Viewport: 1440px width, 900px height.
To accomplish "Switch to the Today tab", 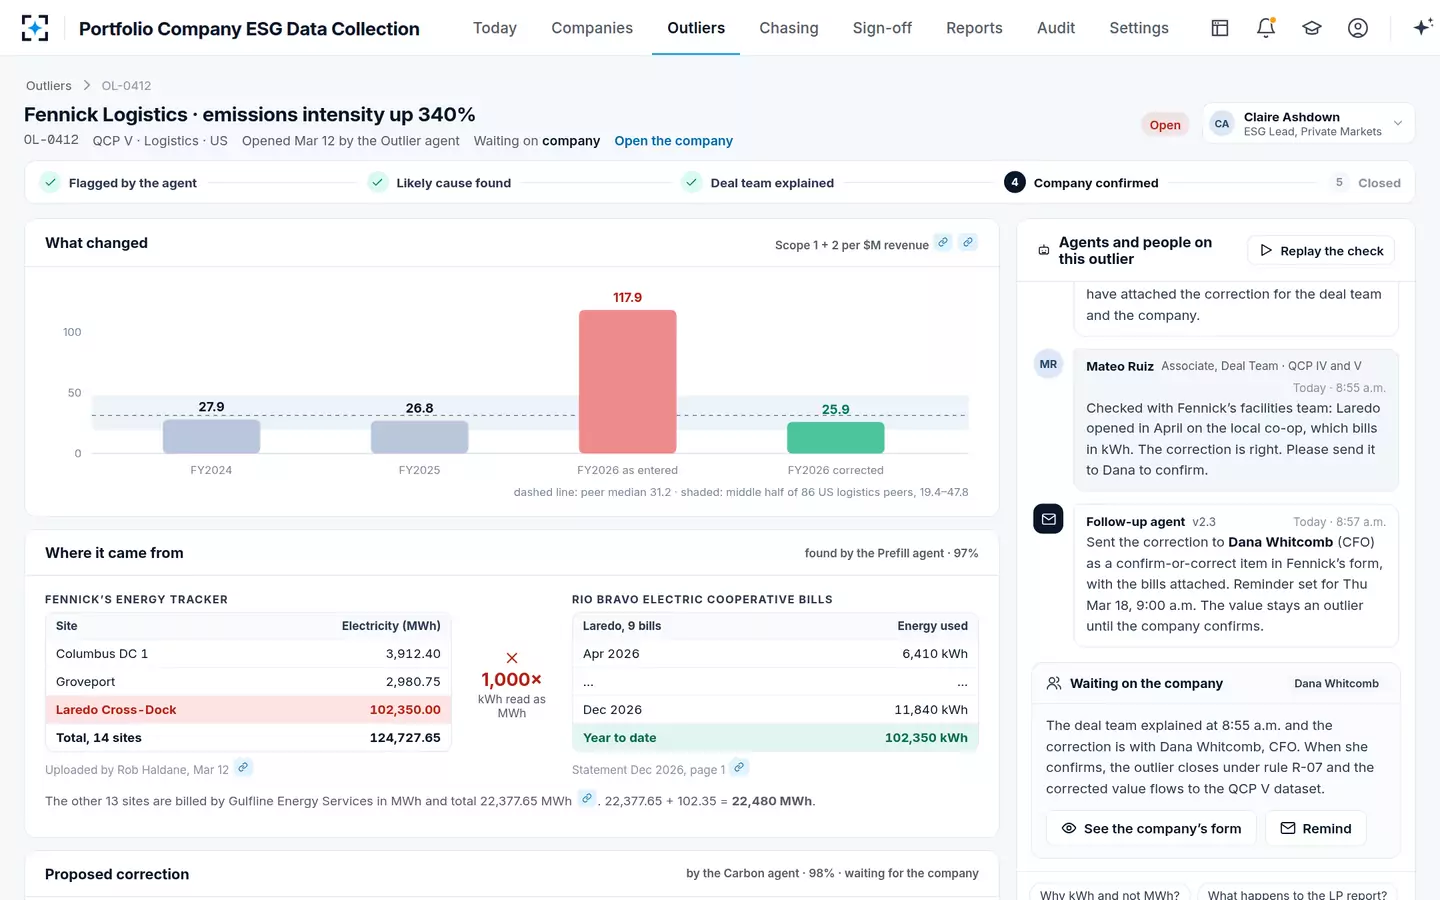I will [495, 28].
